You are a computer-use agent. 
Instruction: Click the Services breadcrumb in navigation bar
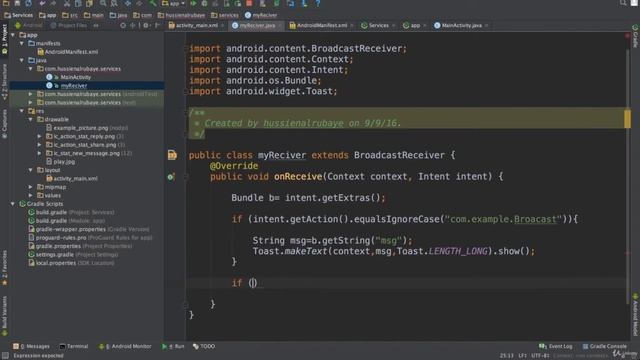pos(18,15)
